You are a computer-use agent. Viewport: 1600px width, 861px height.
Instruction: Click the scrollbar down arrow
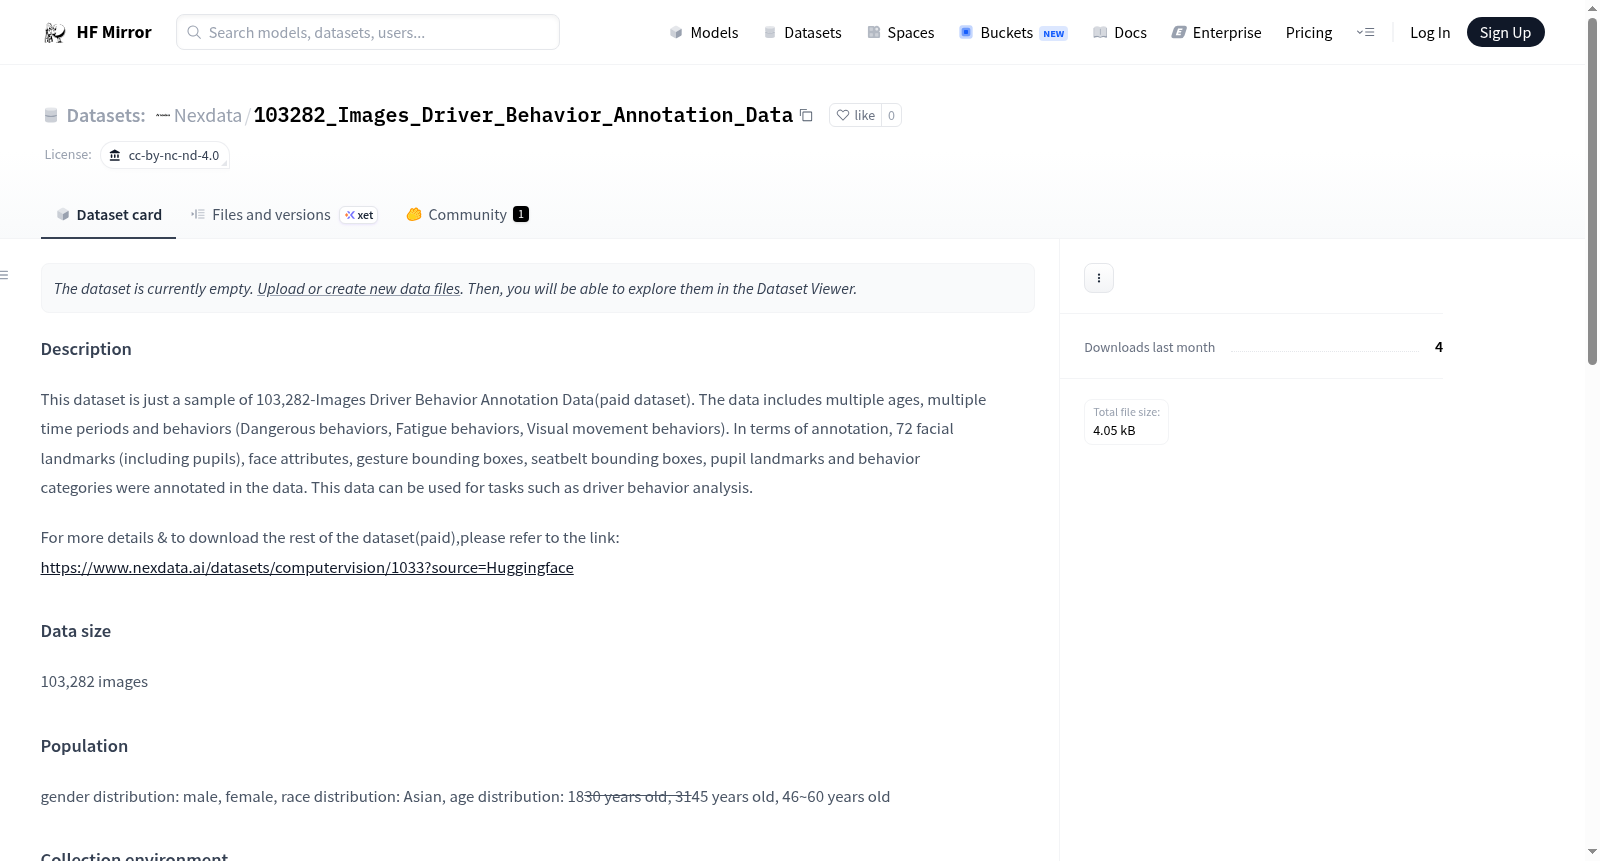click(x=1592, y=852)
